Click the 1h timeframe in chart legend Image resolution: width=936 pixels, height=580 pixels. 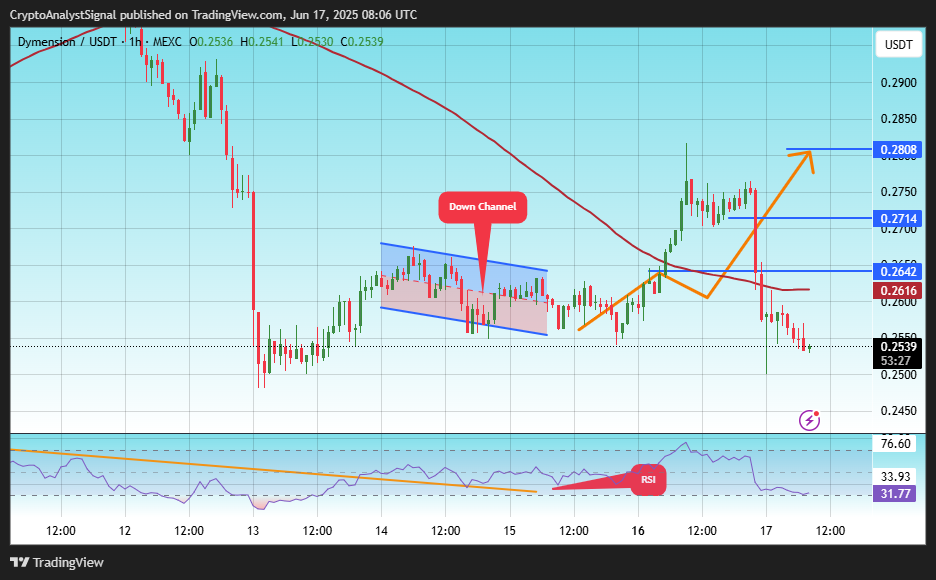pos(135,42)
